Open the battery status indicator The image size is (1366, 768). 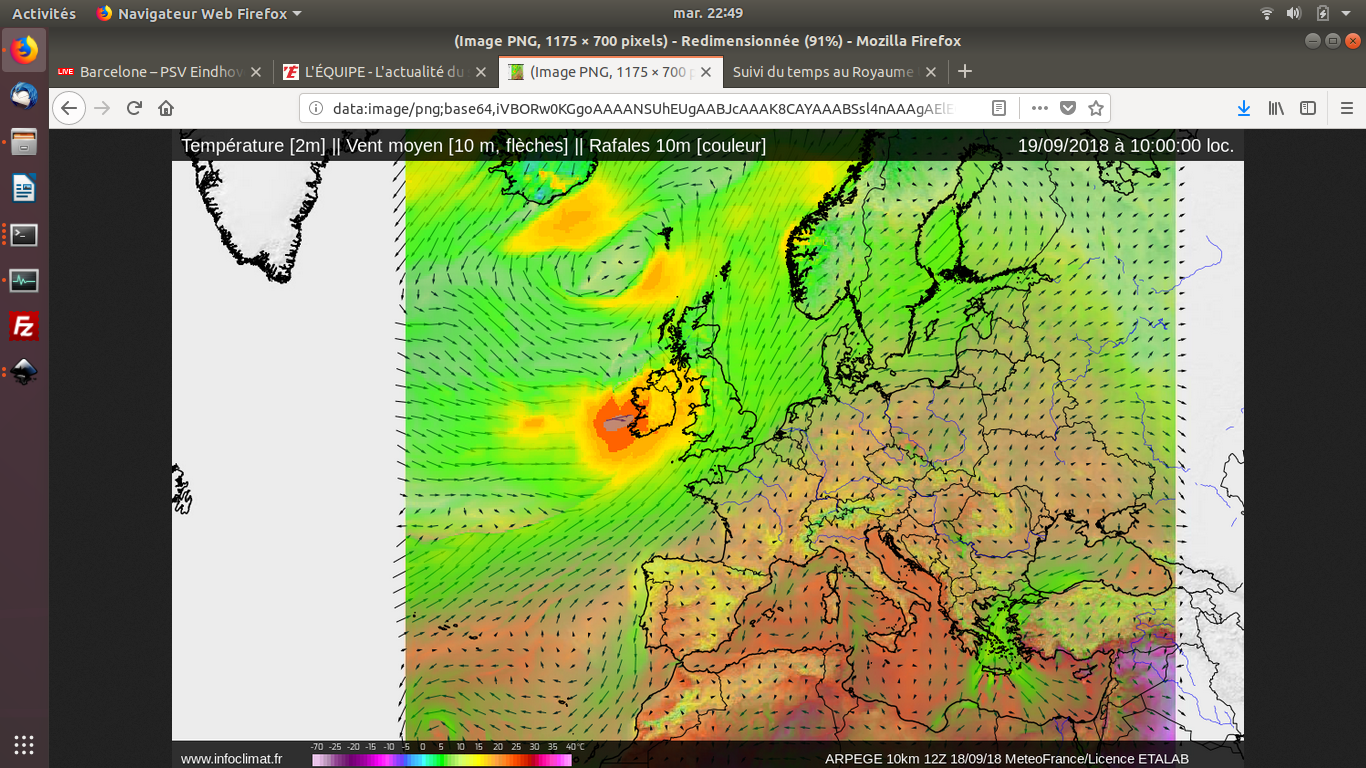click(x=1323, y=14)
